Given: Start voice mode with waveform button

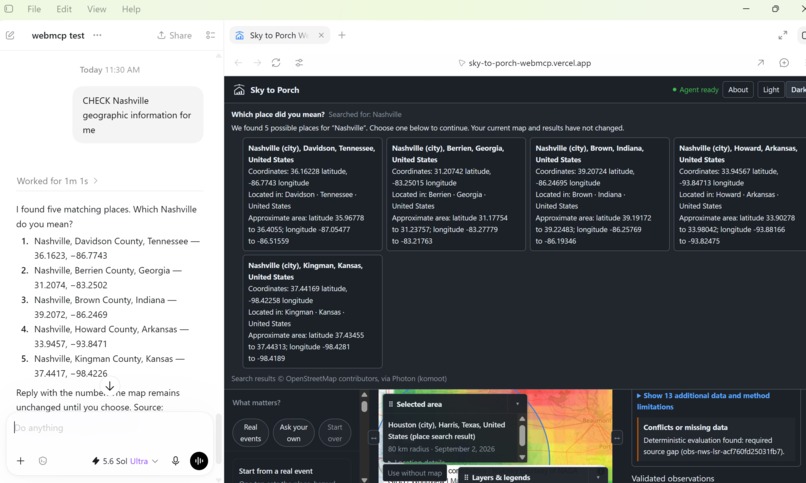Looking at the screenshot, I should [199, 461].
